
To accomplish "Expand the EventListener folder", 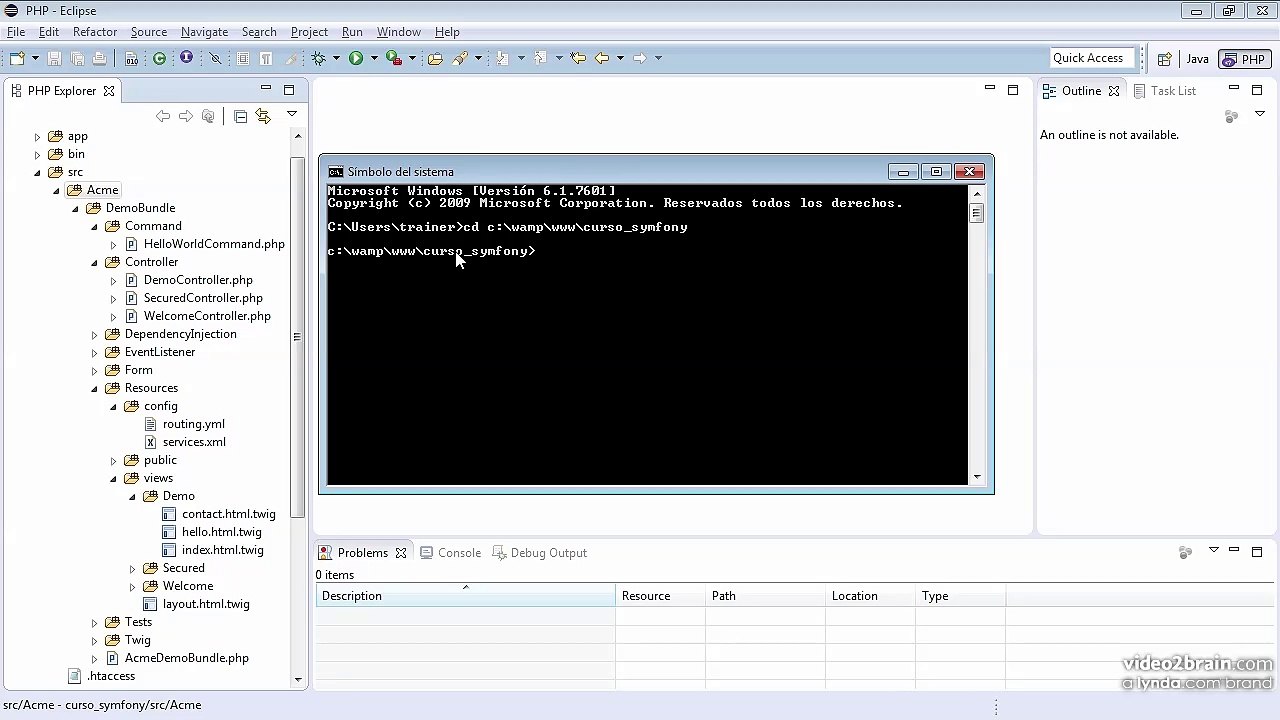I will pyautogui.click(x=95, y=353).
